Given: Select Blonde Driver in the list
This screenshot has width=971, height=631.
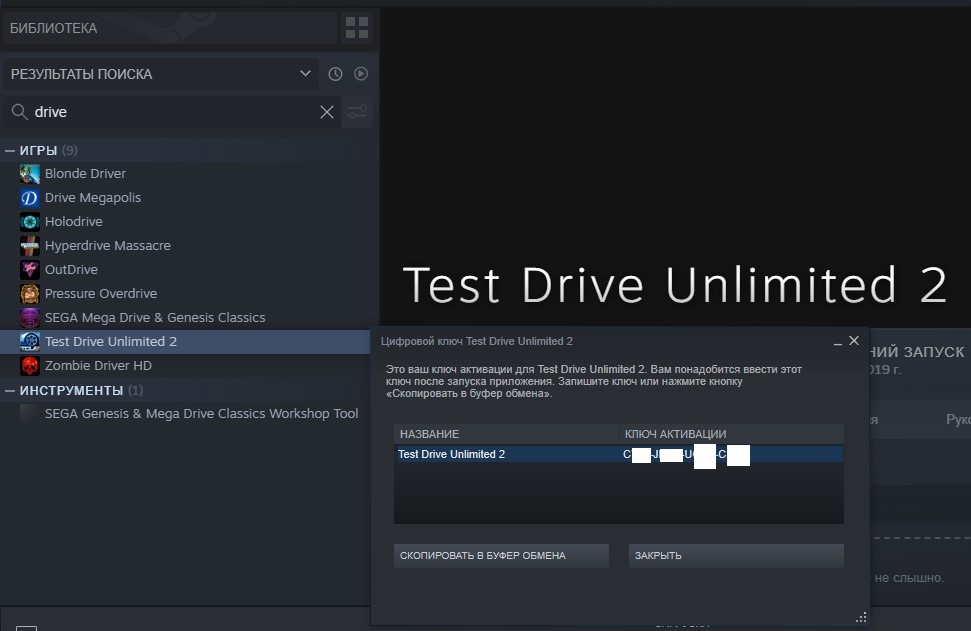Looking at the screenshot, I should coord(187,173).
